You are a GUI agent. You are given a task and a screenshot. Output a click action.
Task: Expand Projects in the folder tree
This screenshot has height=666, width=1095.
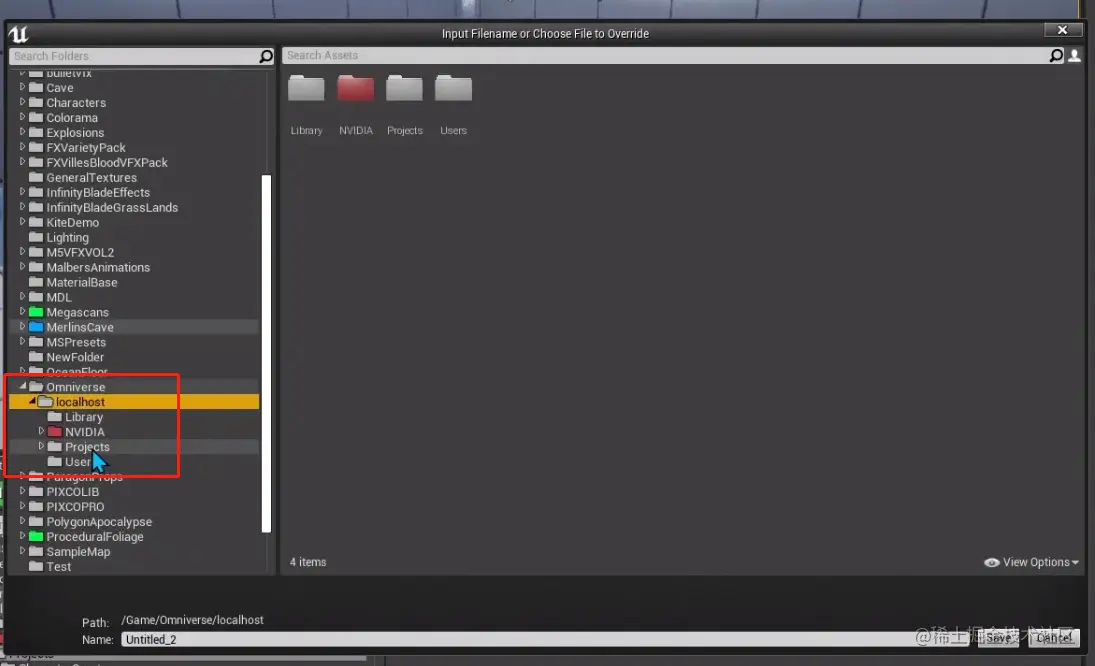point(43,446)
